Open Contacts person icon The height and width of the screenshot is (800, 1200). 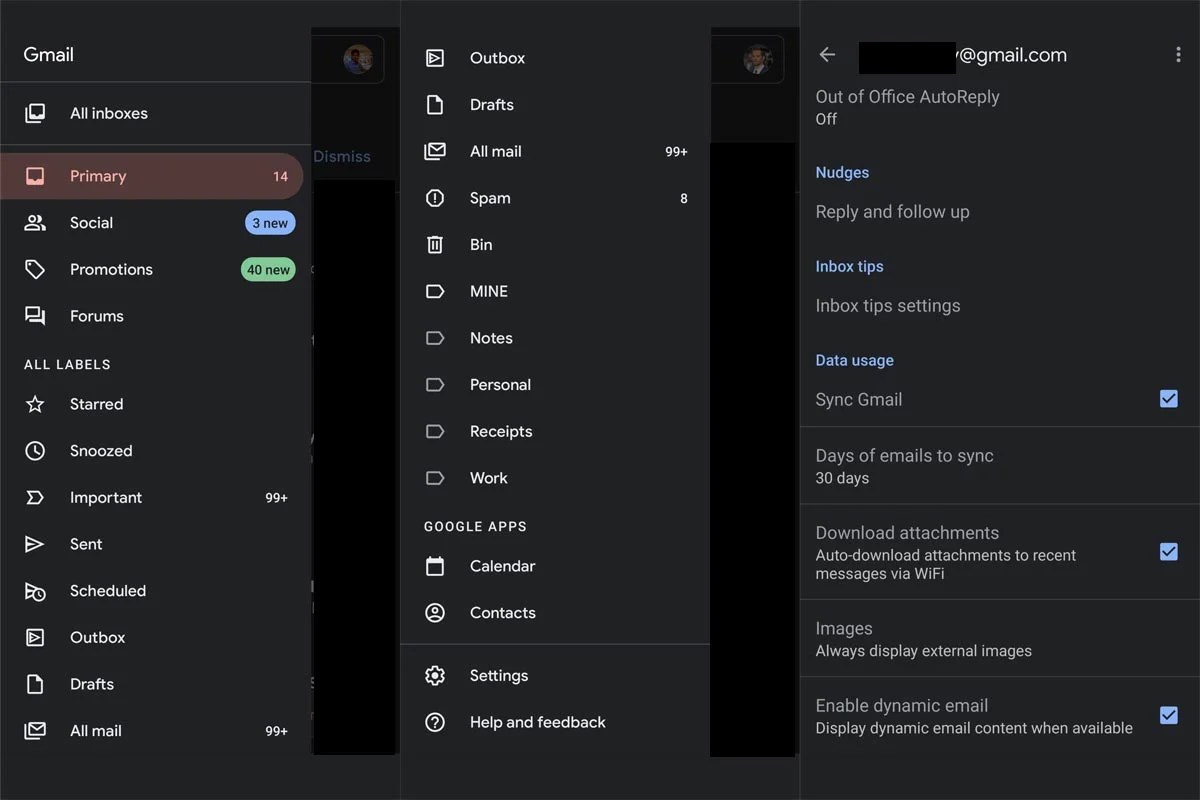(435, 613)
